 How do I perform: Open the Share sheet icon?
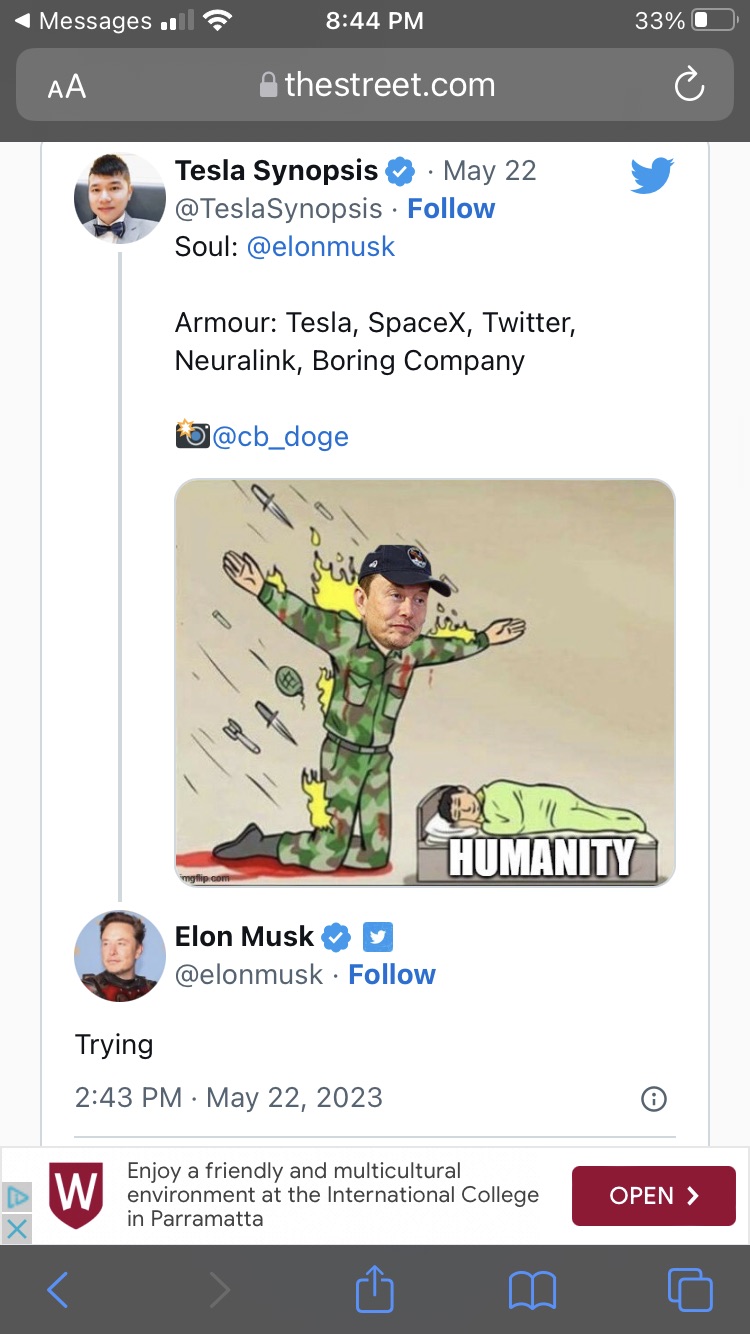point(373,1290)
